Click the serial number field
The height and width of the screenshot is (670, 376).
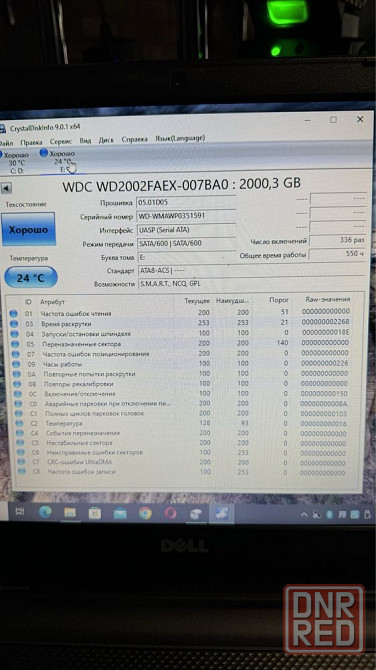point(186,216)
